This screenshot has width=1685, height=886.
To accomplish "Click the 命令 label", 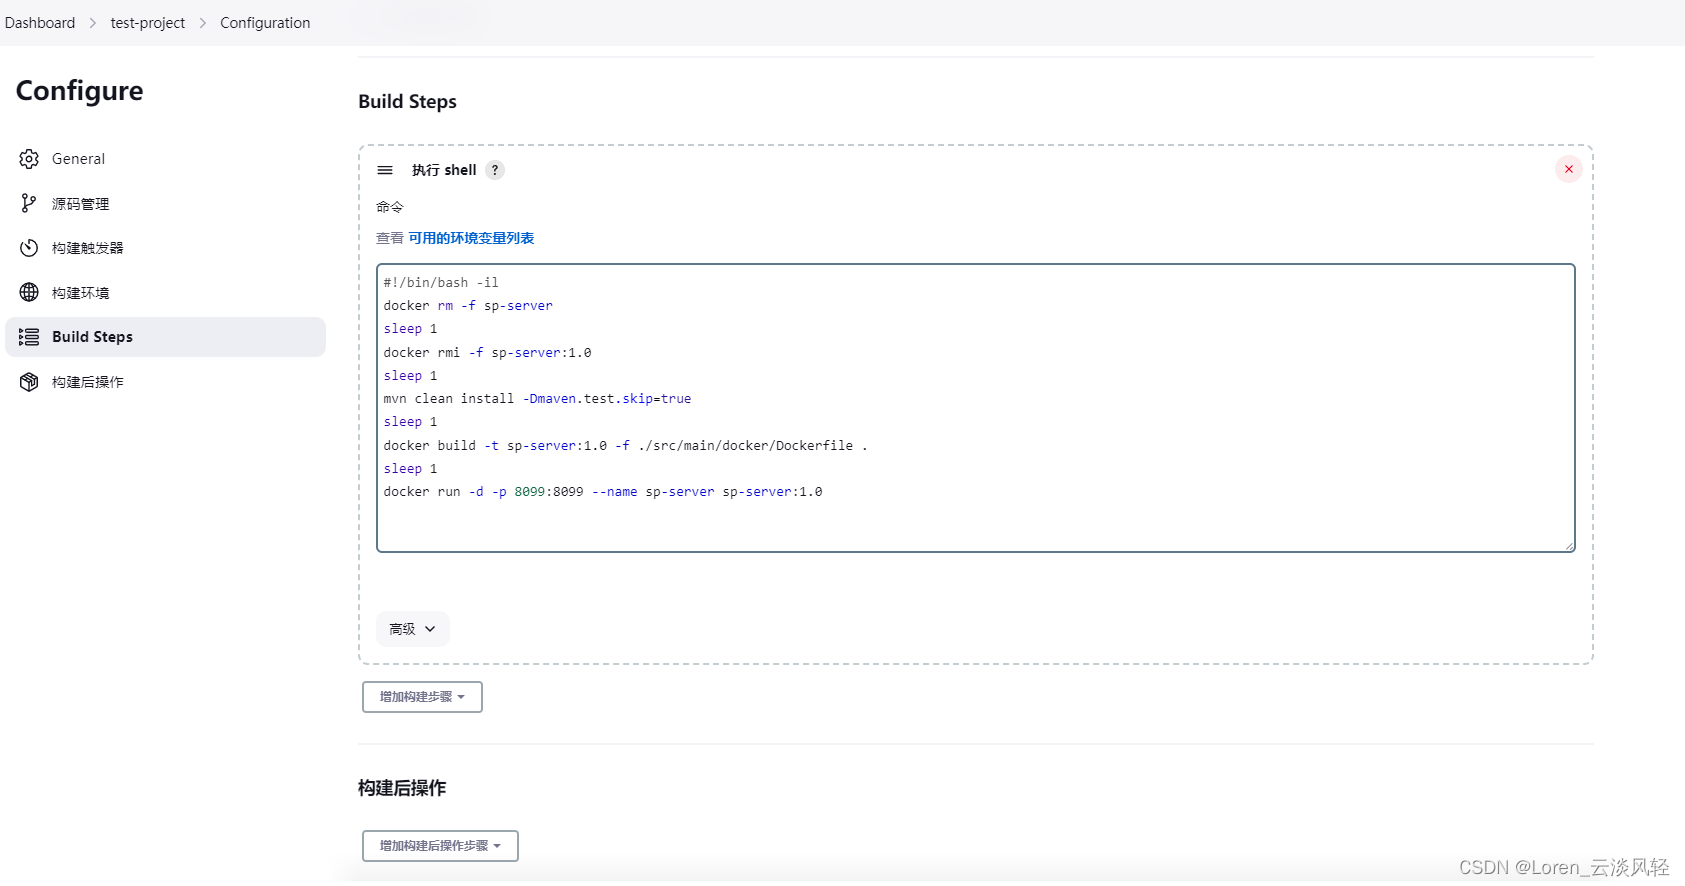I will [x=390, y=207].
